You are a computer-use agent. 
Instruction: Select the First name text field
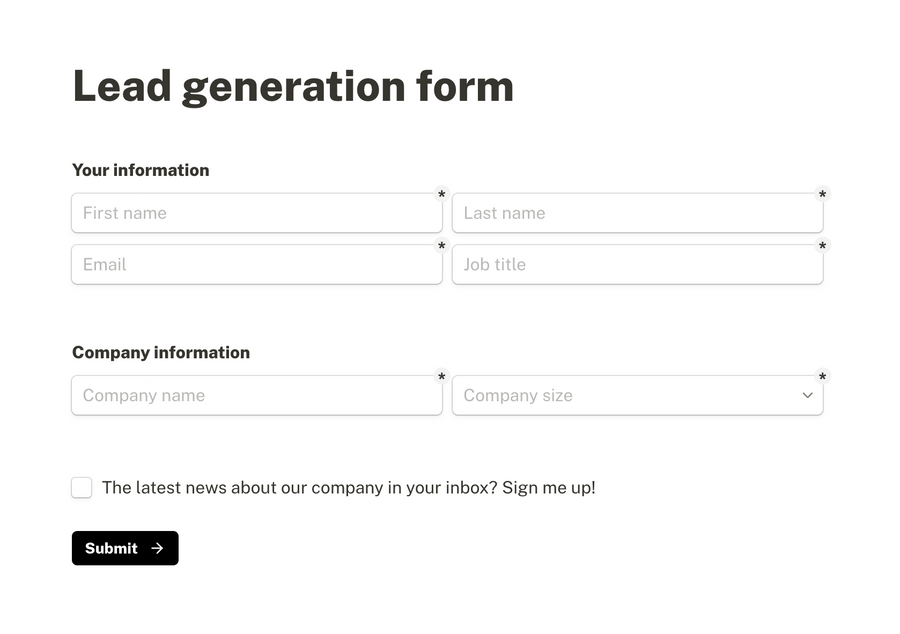point(257,212)
